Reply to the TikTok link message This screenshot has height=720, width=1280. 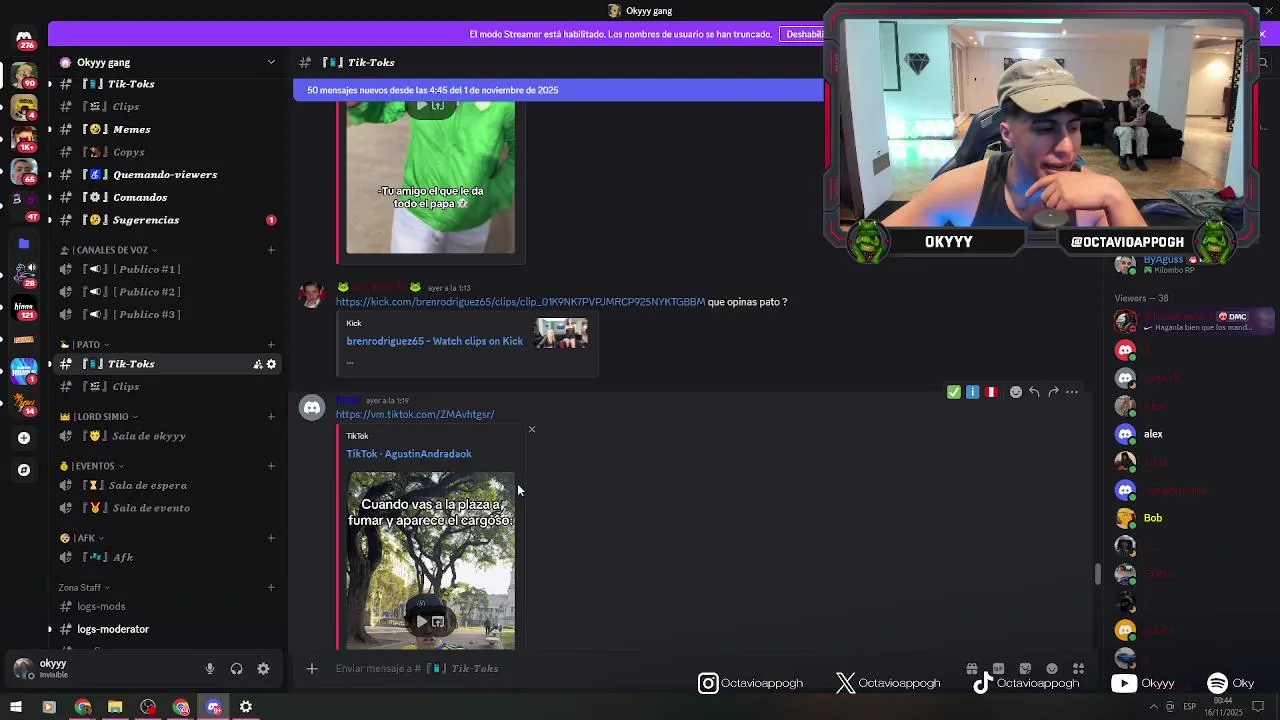coord(1034,392)
